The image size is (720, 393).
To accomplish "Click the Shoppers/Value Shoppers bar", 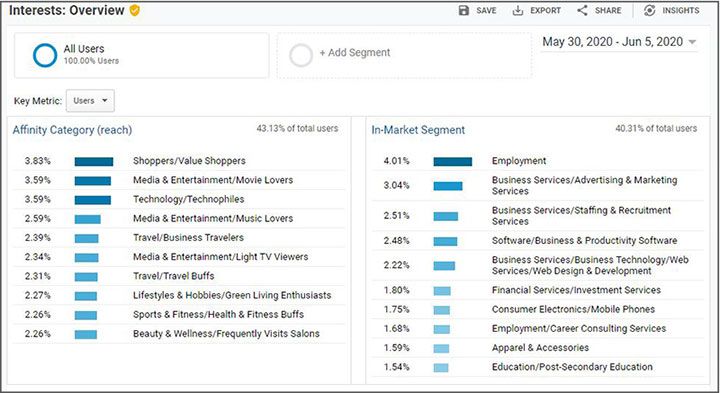I will click(94, 162).
